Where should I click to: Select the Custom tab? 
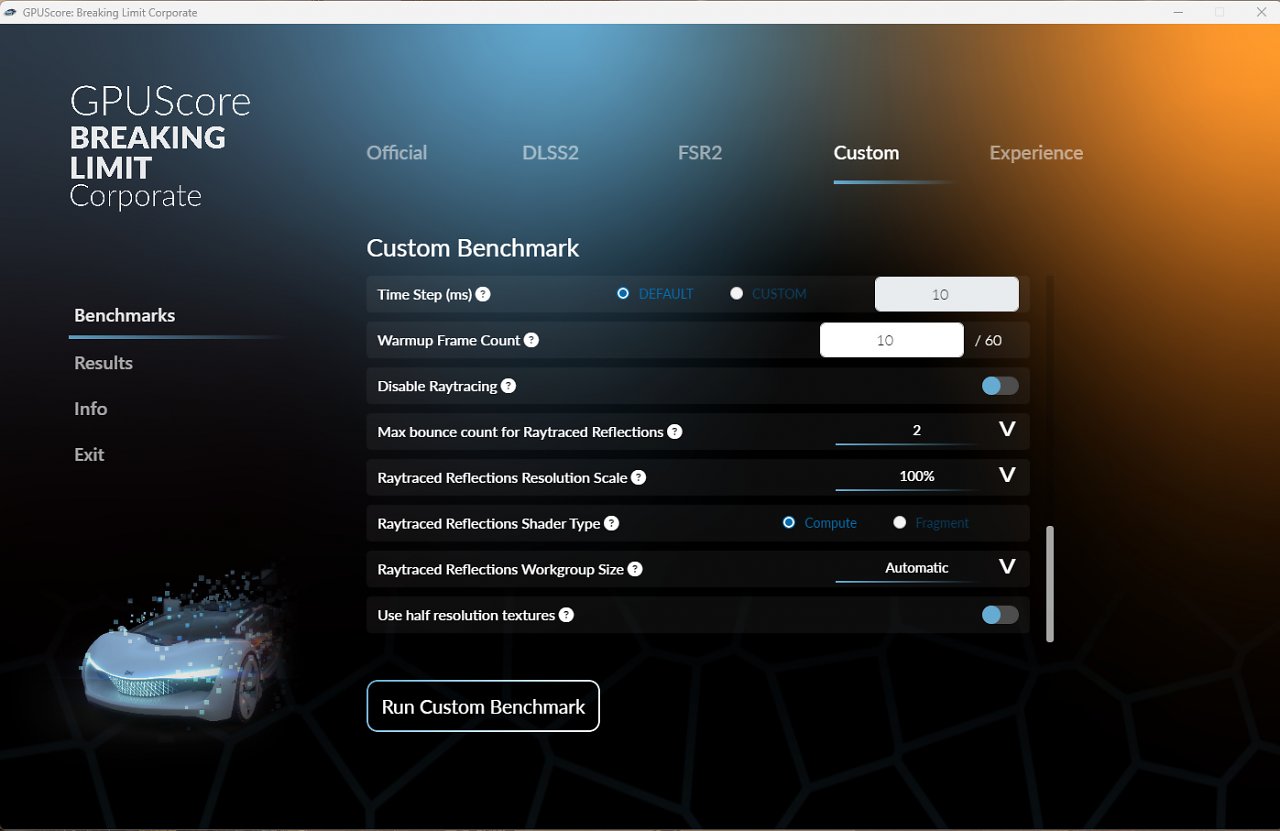click(x=866, y=153)
